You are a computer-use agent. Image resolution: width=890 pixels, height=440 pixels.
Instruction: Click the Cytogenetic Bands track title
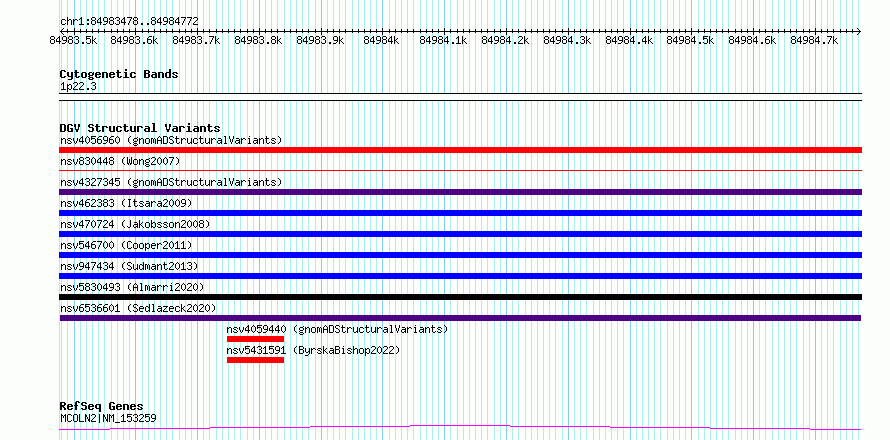pos(119,74)
